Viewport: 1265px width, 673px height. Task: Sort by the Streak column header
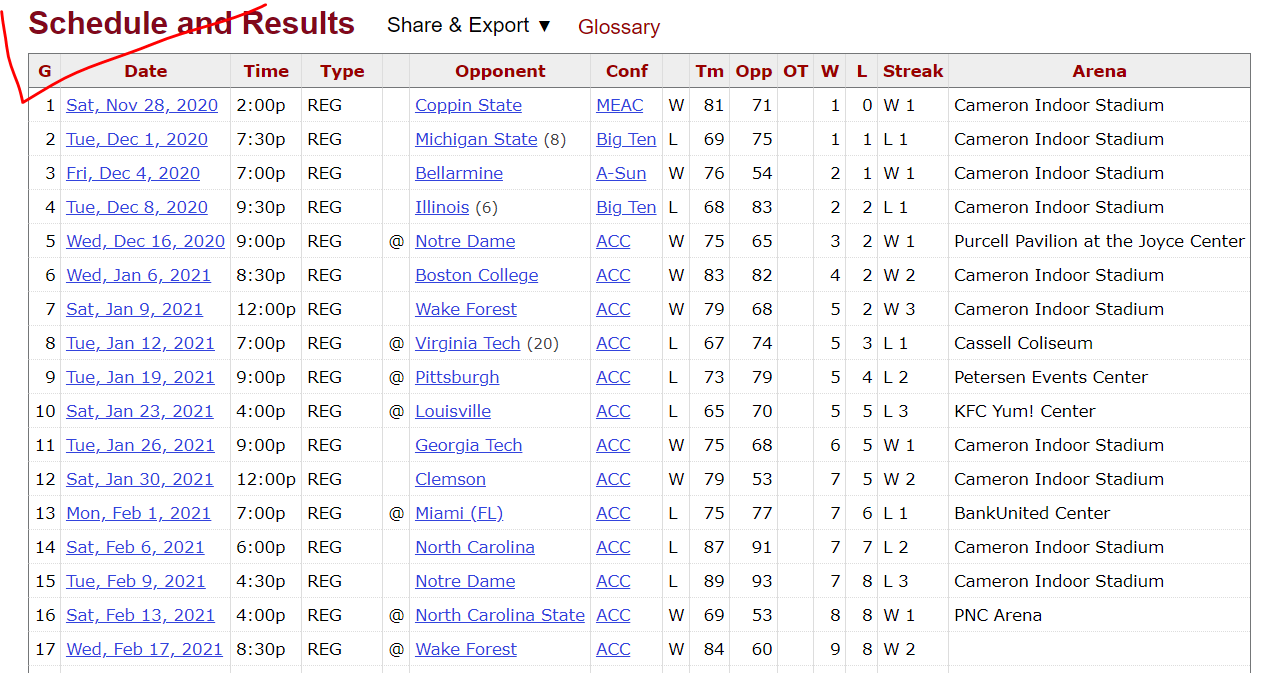point(913,71)
